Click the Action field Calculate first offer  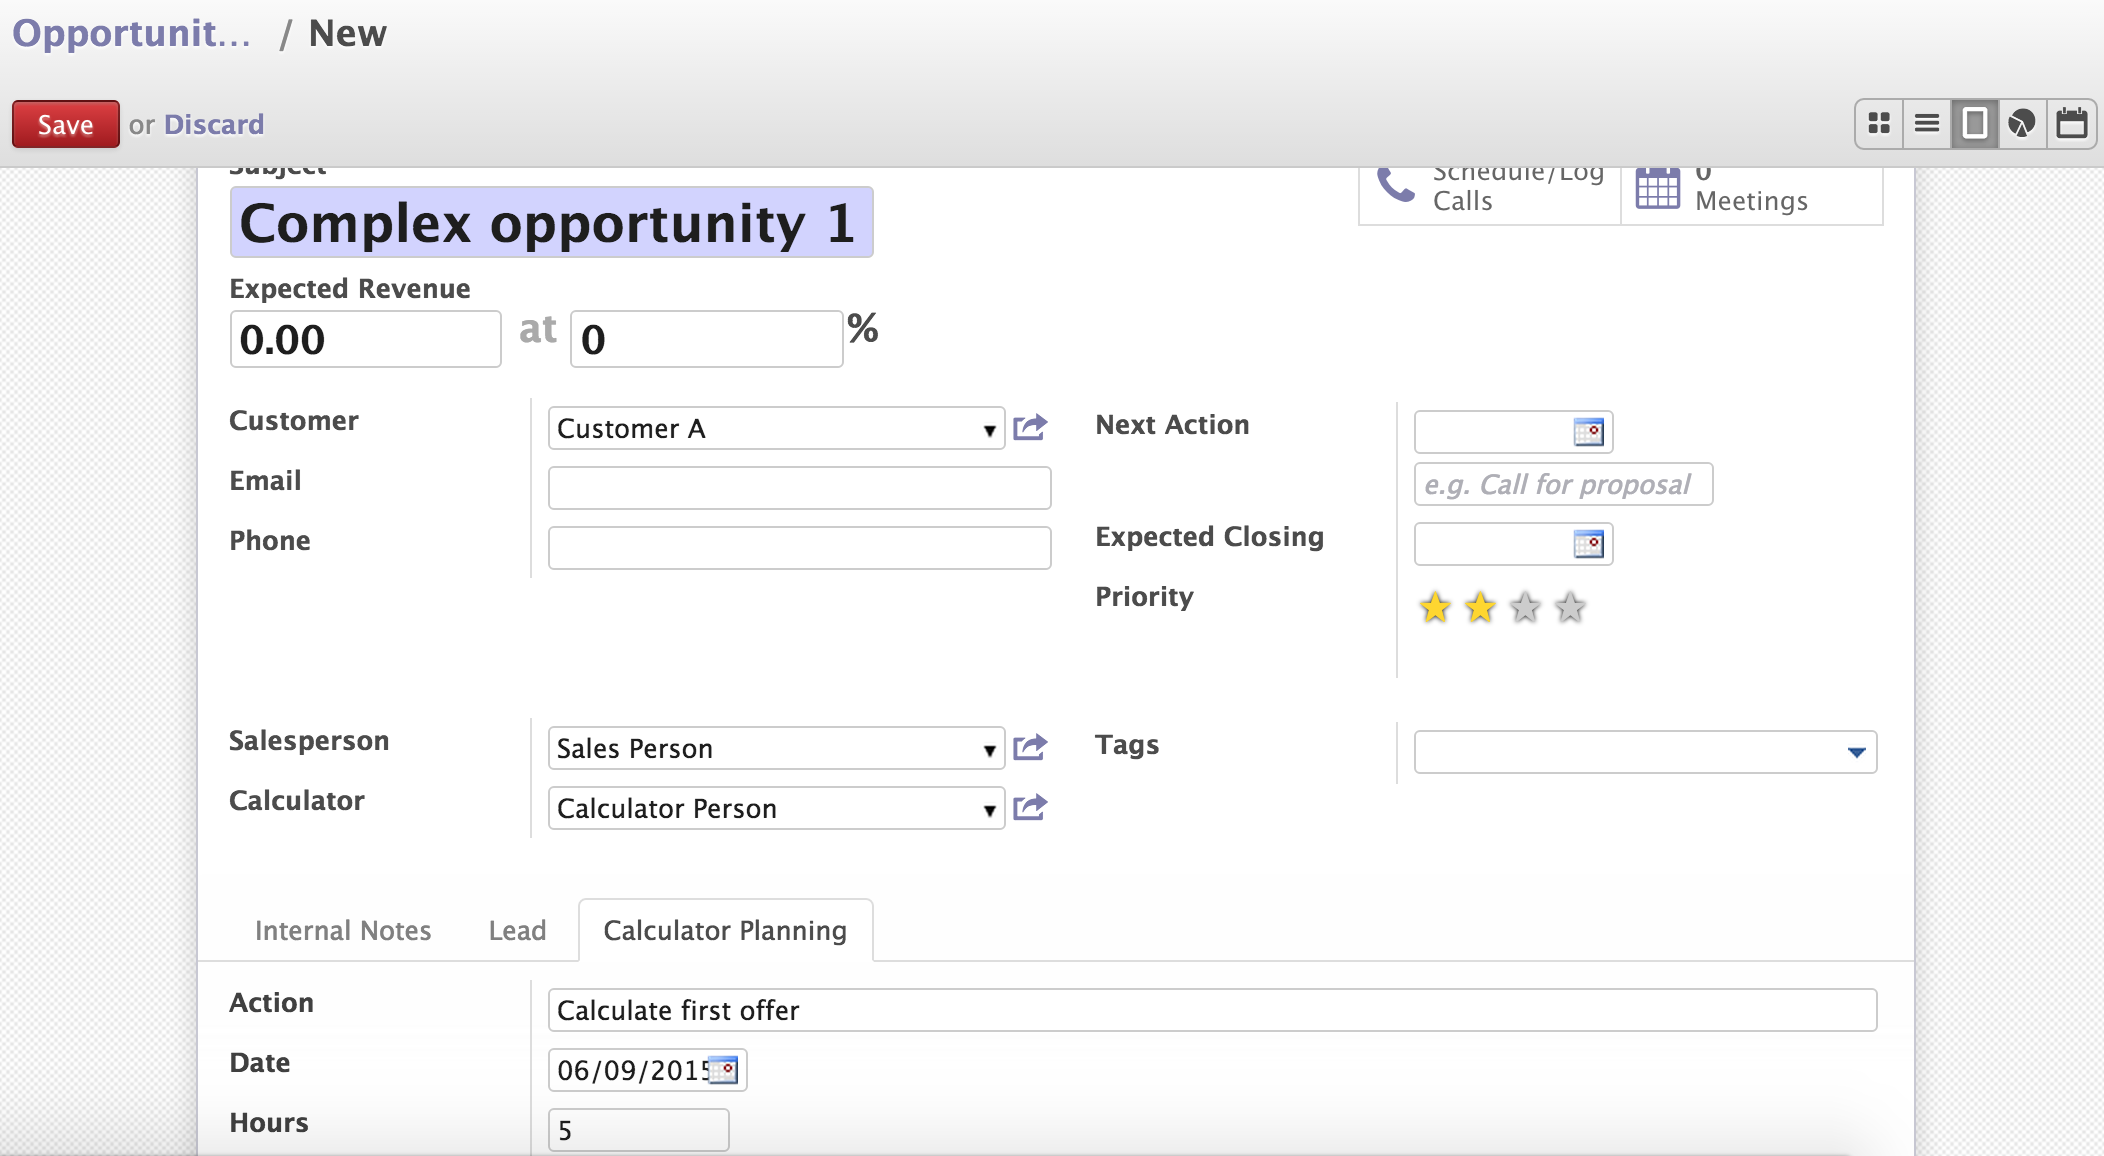coord(1212,1010)
